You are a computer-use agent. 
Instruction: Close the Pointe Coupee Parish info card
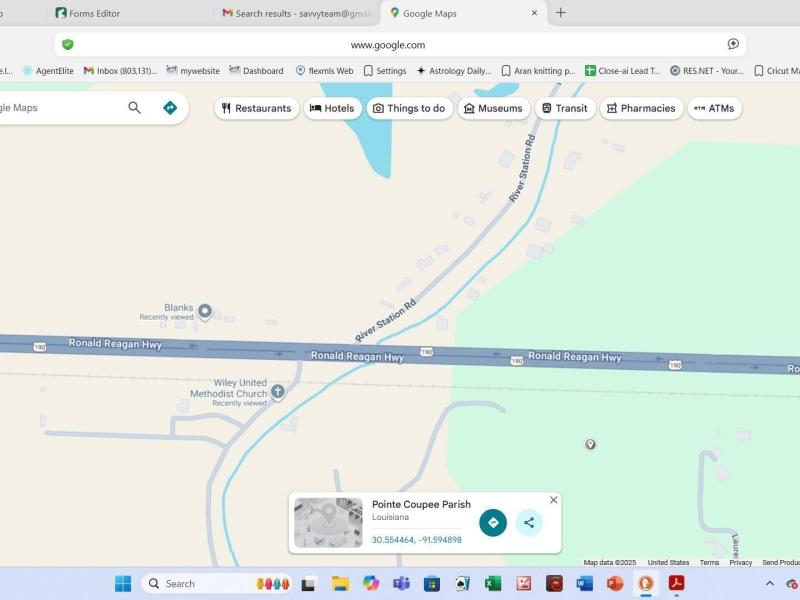[x=554, y=500]
